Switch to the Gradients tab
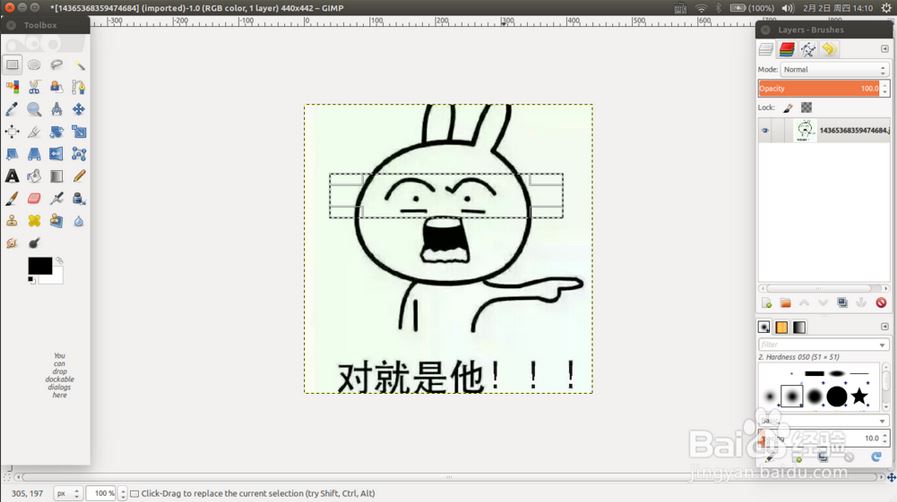897x502 pixels. 799,327
